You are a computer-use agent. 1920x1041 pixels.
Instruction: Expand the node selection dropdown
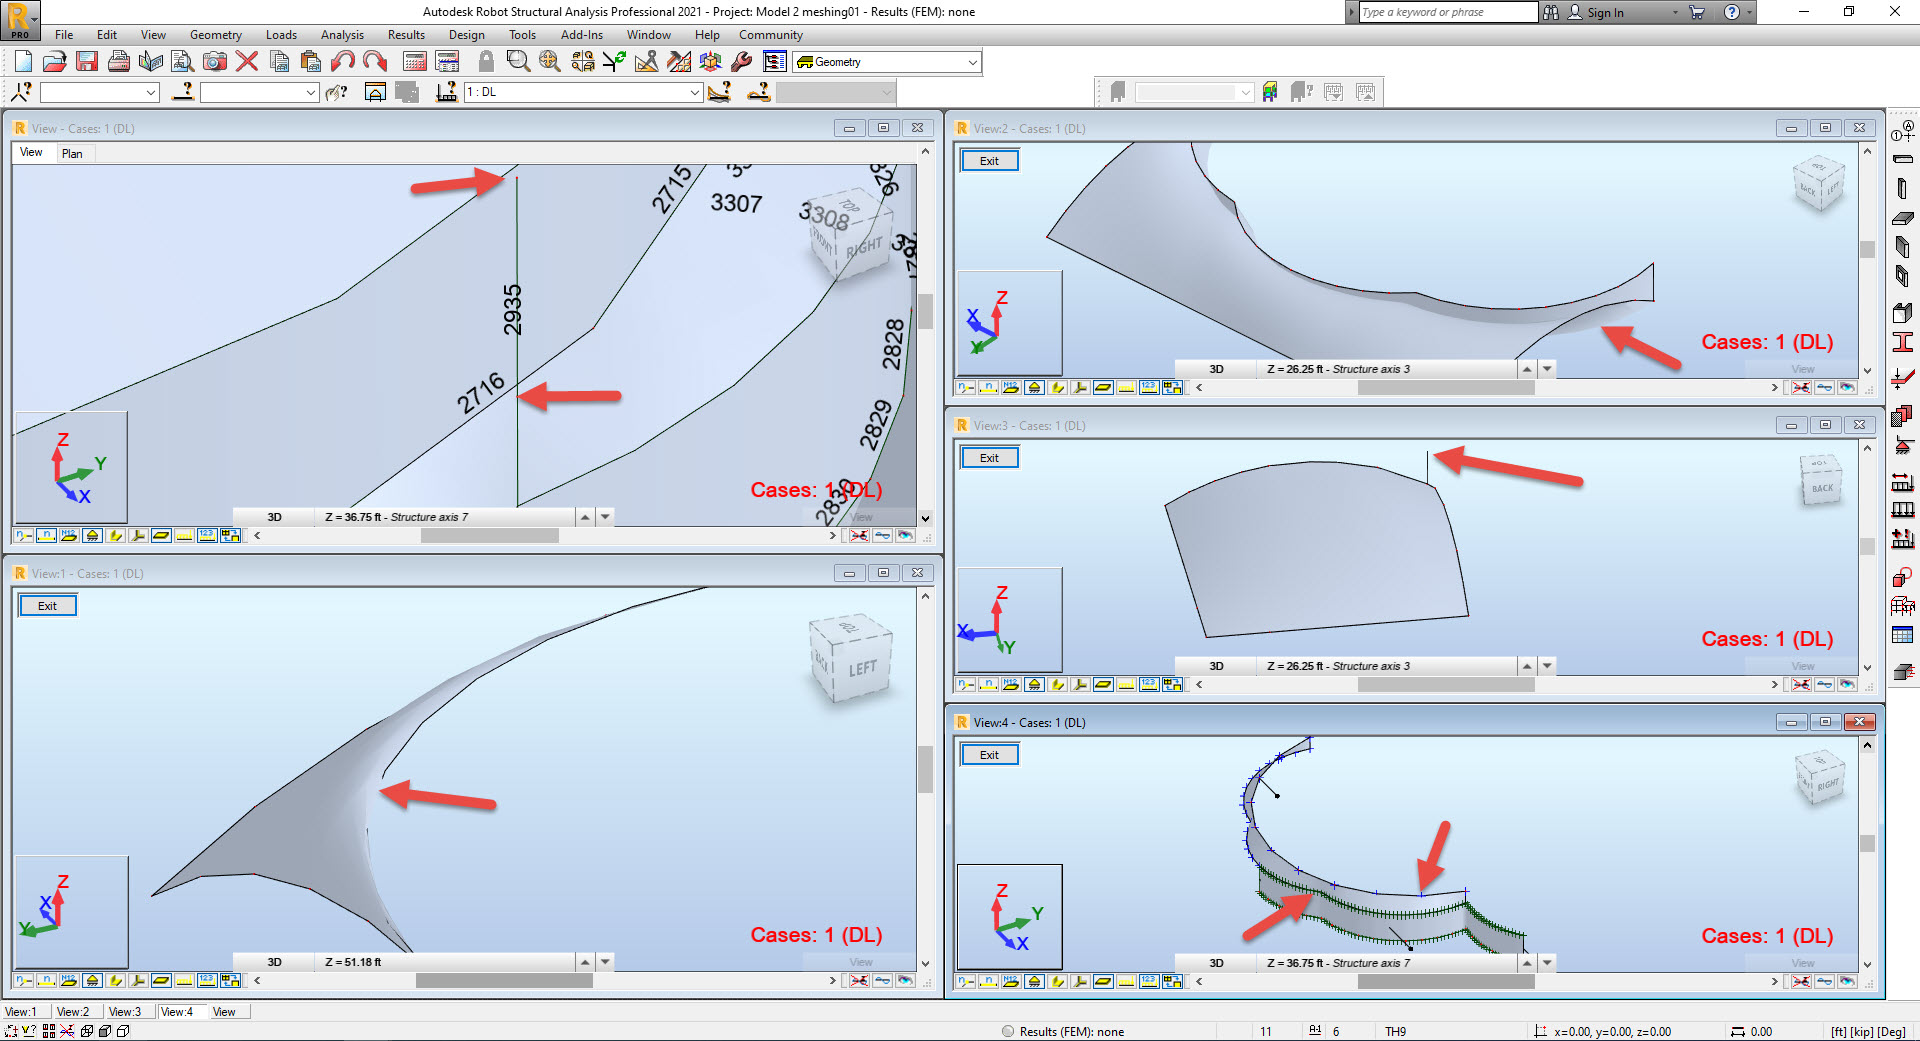(x=151, y=92)
